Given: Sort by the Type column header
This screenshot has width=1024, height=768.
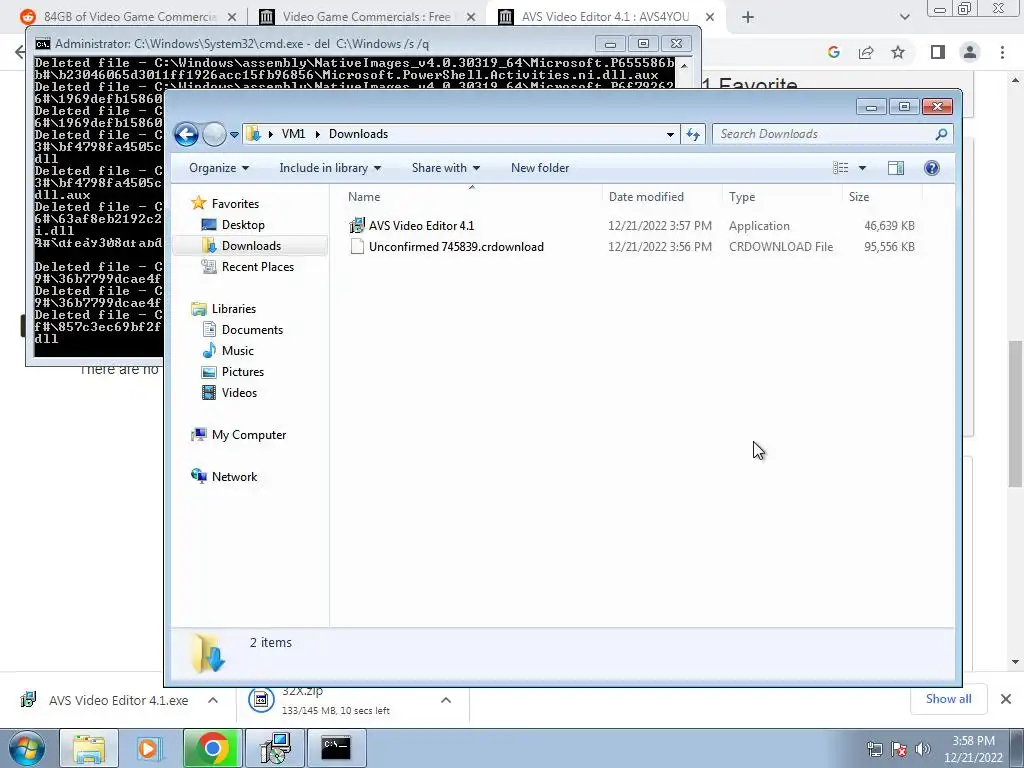Looking at the screenshot, I should (x=782, y=197).
